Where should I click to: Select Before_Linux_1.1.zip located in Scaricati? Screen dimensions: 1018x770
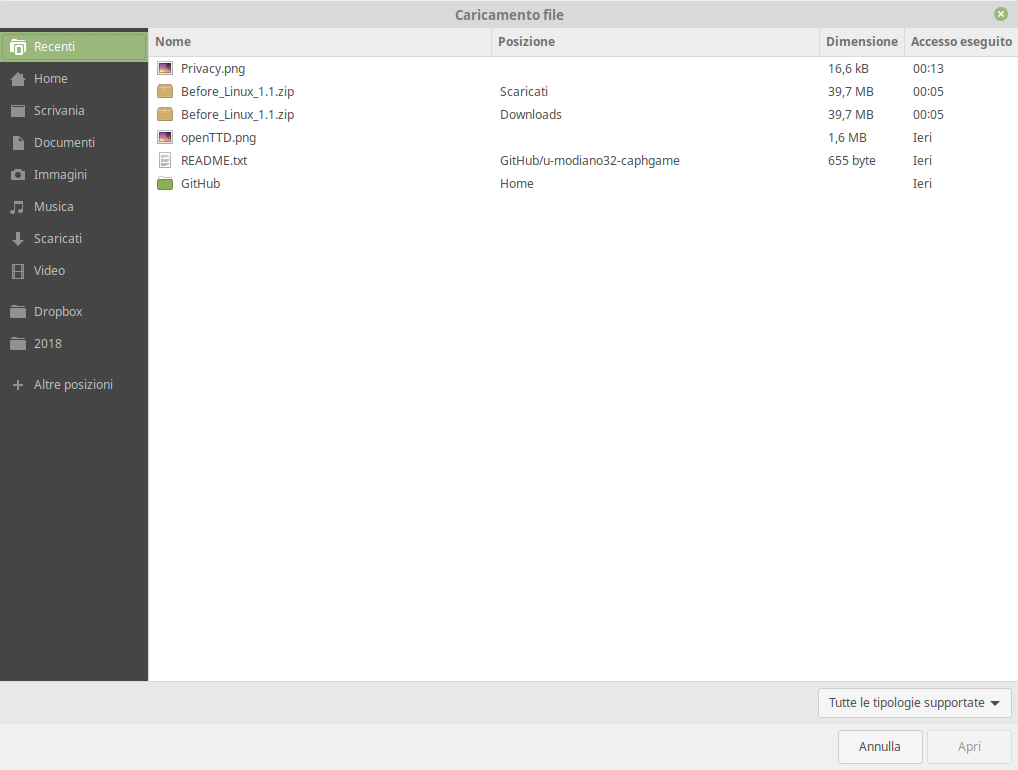click(238, 92)
